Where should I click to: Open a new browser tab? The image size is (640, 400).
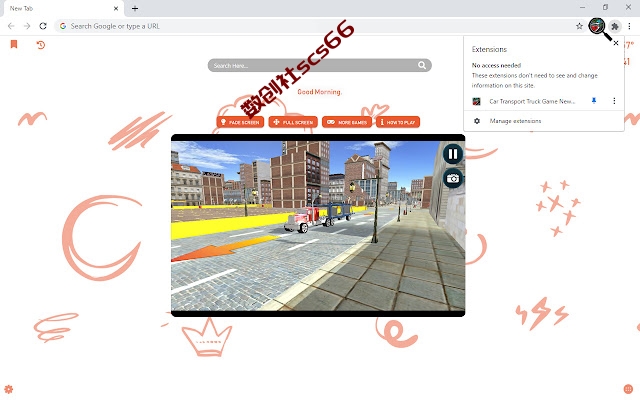click(135, 8)
